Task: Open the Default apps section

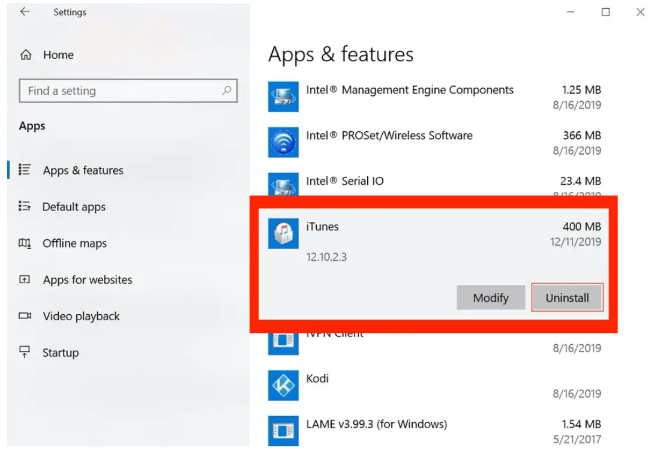Action: [x=73, y=207]
